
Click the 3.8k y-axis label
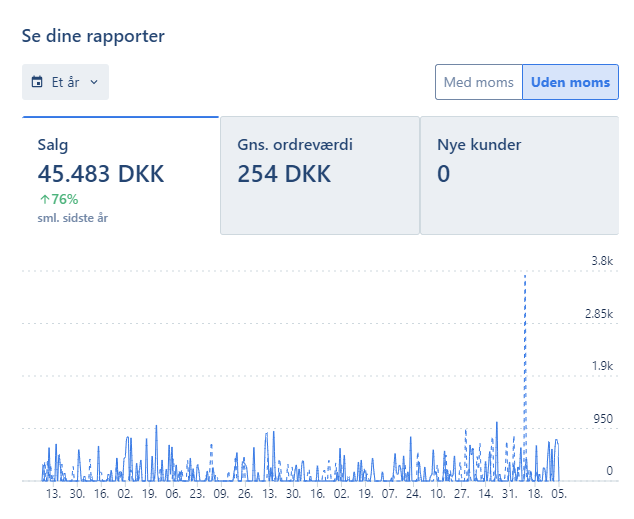tap(601, 261)
